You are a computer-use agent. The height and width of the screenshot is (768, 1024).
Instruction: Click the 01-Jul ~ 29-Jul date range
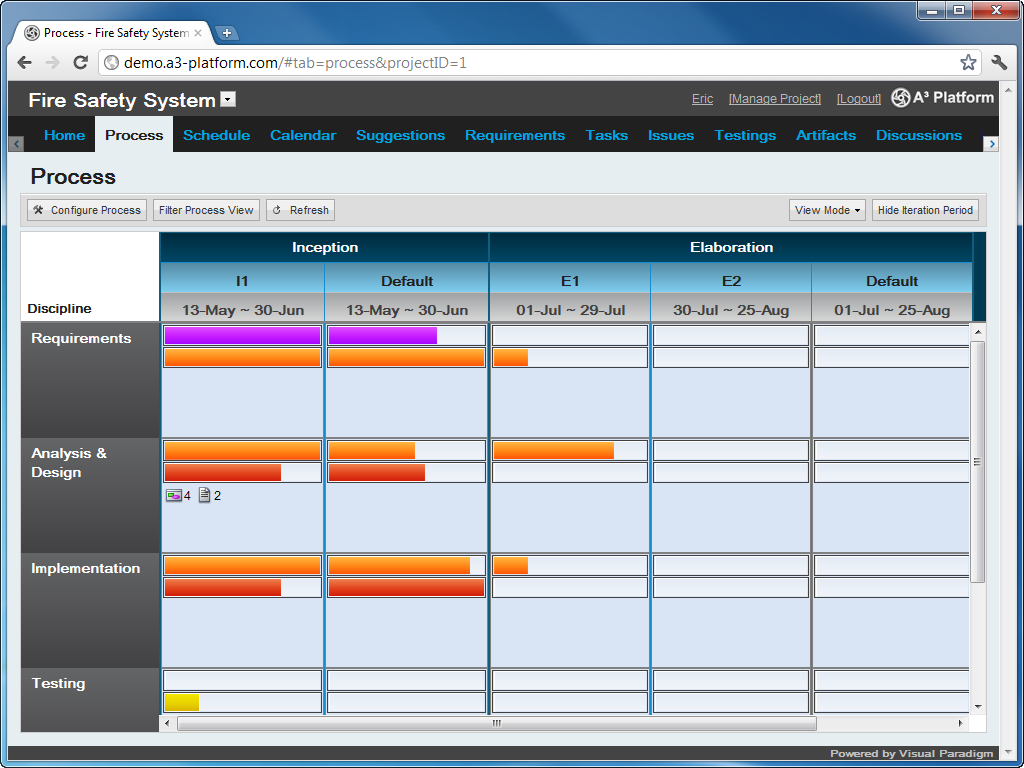click(x=570, y=310)
